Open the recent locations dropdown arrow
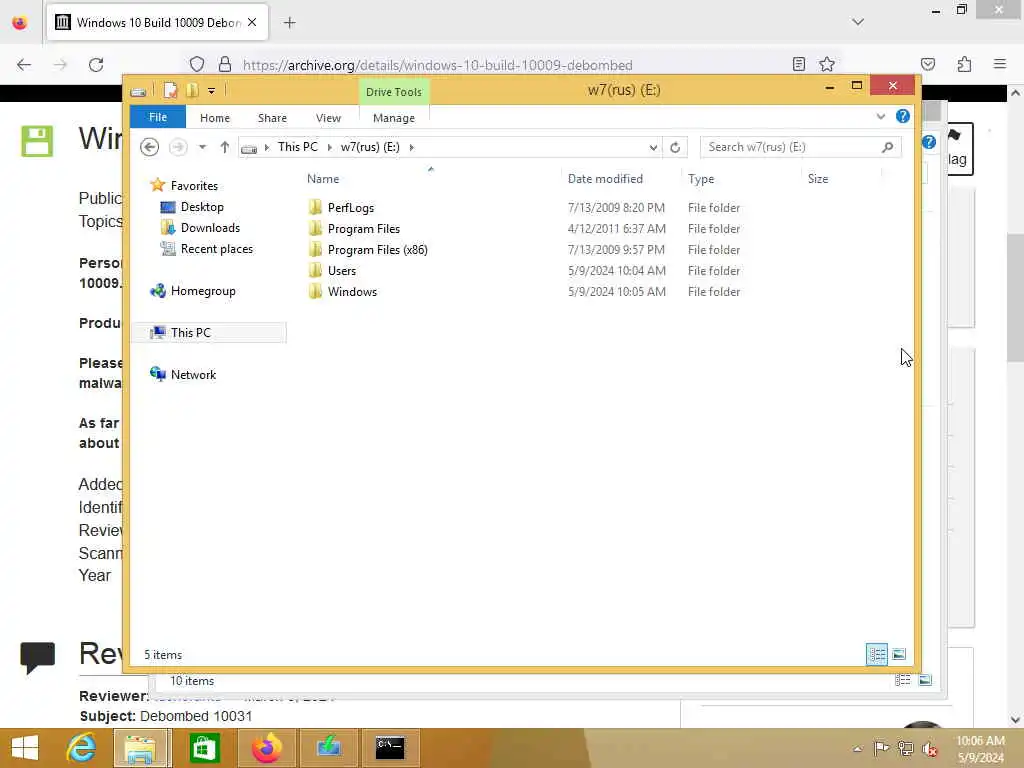This screenshot has height=768, width=1024. tap(202, 147)
